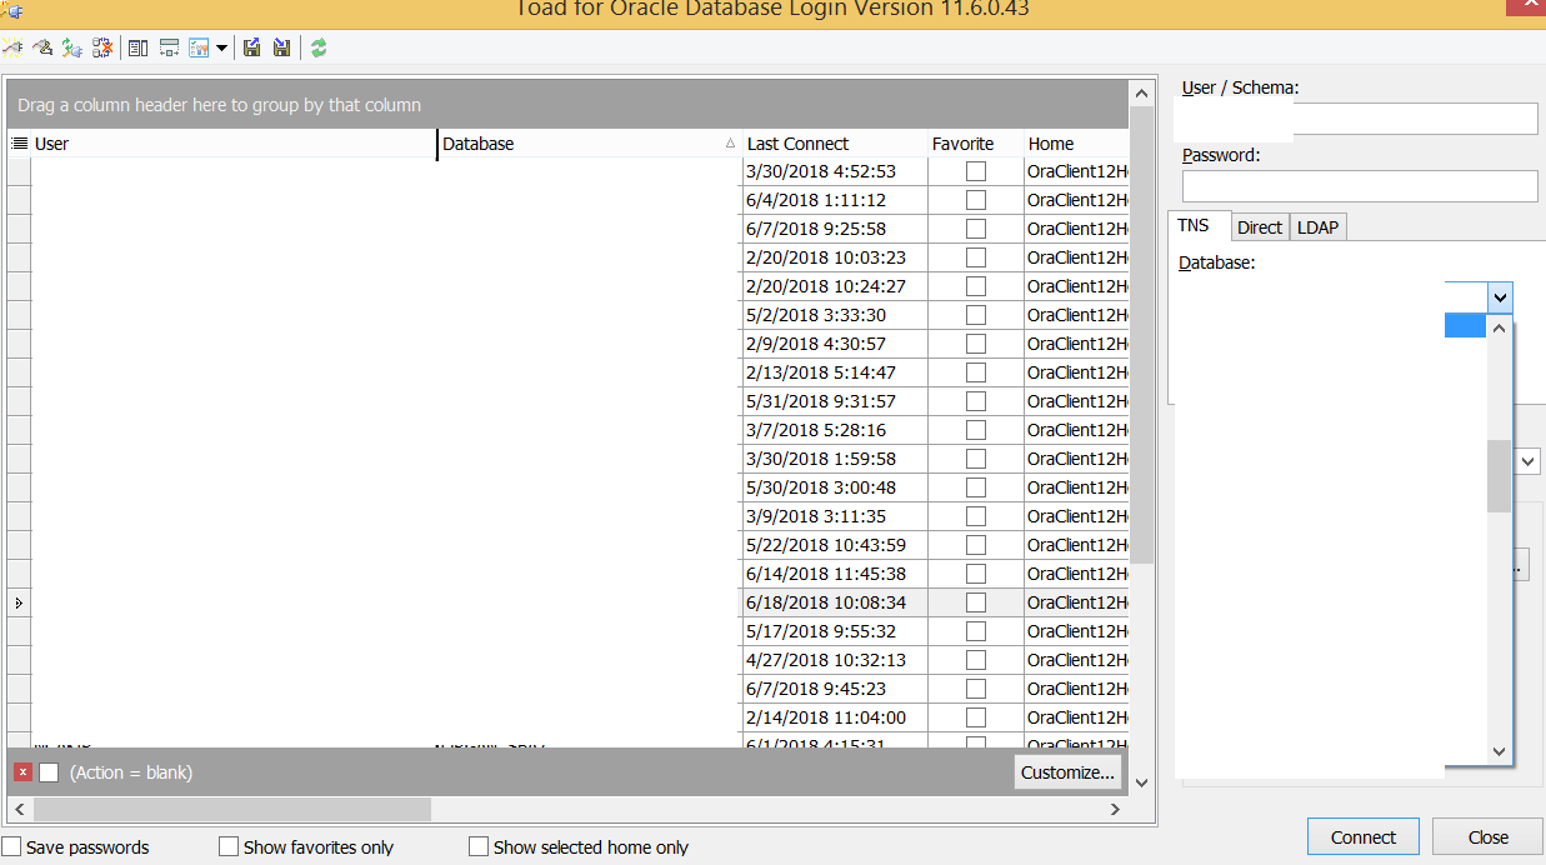Viewport: 1546px width, 865px height.
Task: Check Favorite box for the 4/27/2018 10:32:13 row
Action: (x=976, y=660)
